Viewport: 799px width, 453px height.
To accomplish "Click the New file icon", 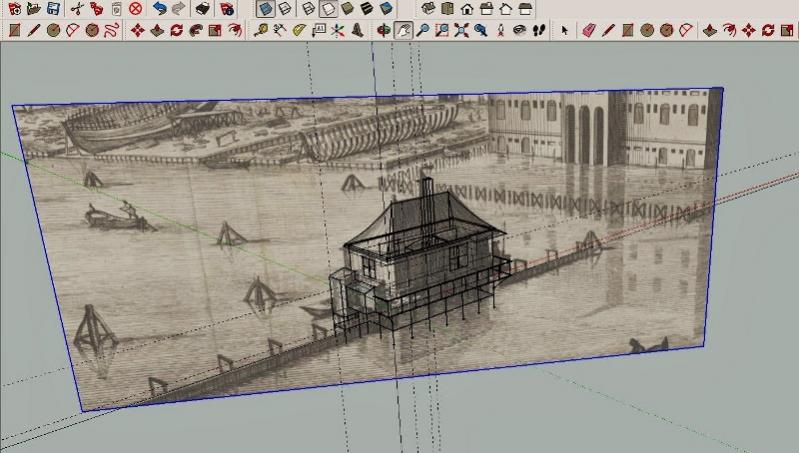I will [15, 8].
